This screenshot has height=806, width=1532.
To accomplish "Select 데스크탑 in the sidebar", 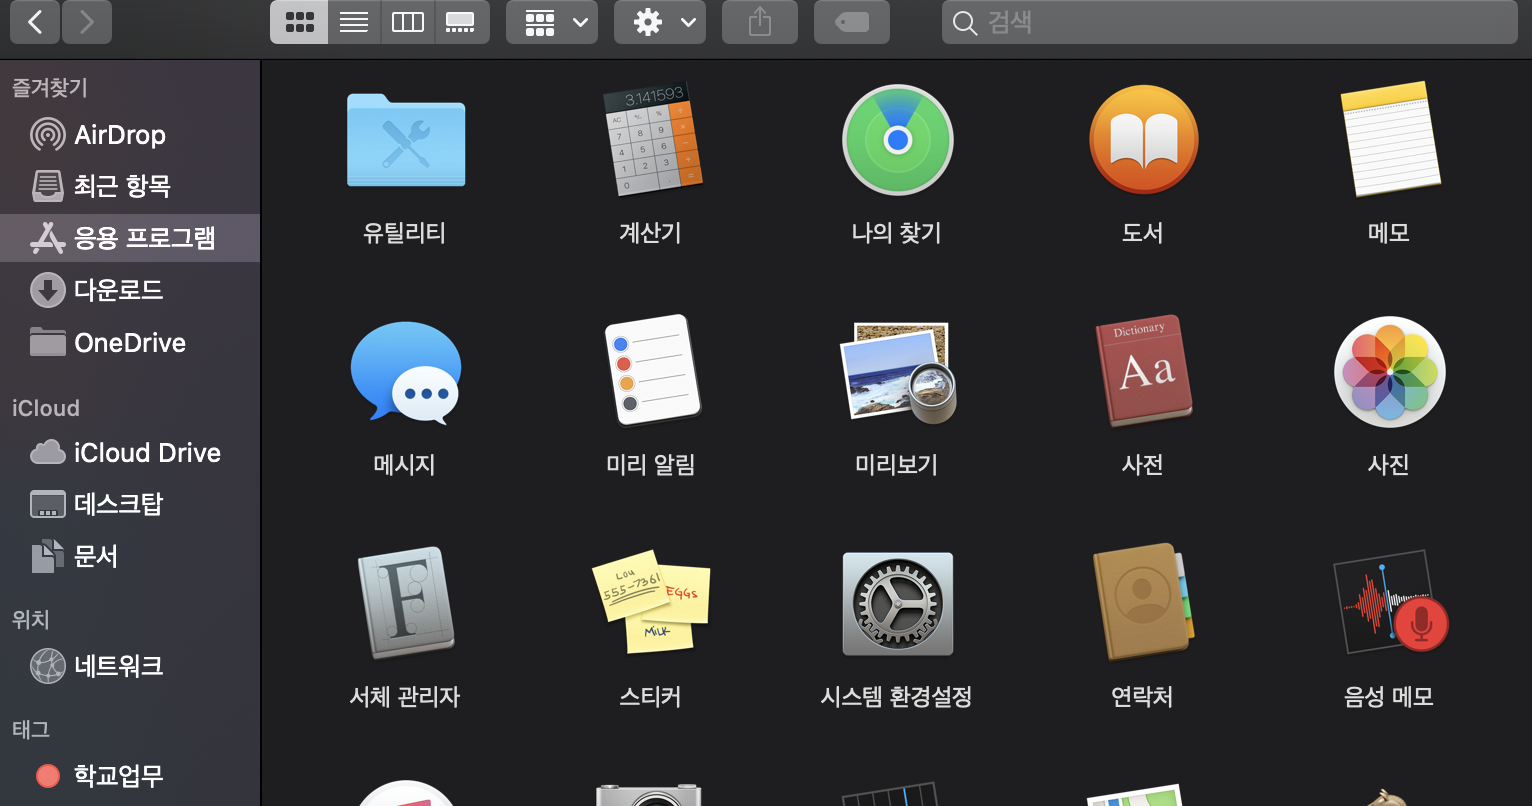I will click(130, 504).
